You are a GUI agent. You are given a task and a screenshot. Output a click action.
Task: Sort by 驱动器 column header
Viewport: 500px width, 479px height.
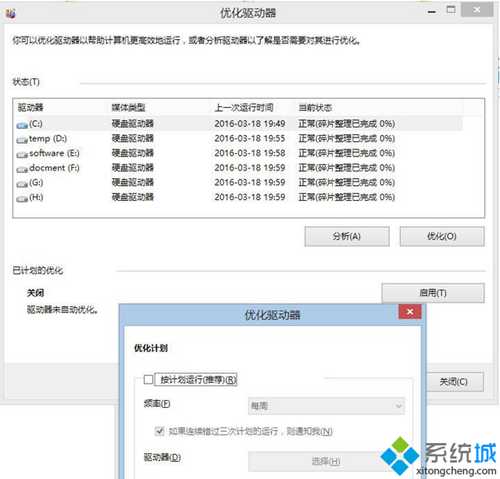point(31,107)
